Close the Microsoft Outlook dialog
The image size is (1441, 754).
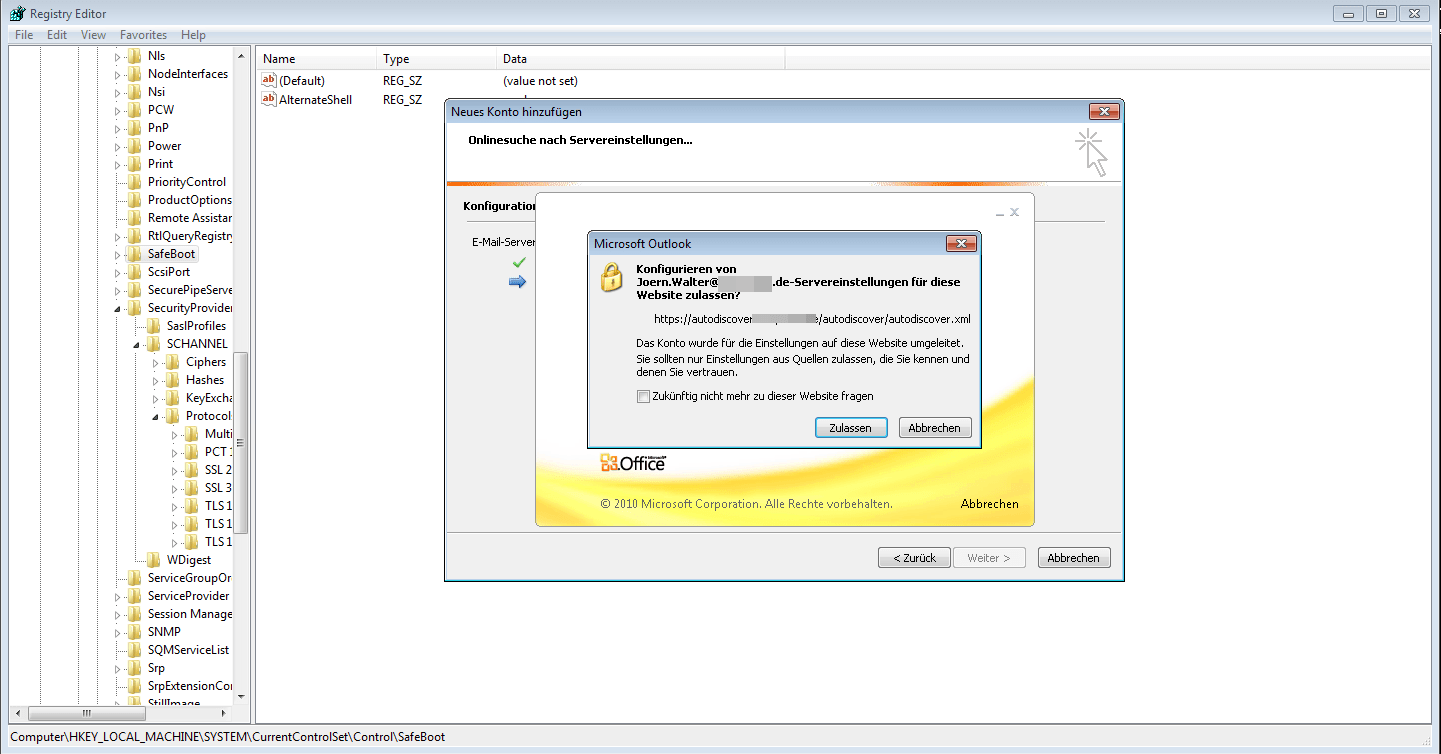(960, 244)
